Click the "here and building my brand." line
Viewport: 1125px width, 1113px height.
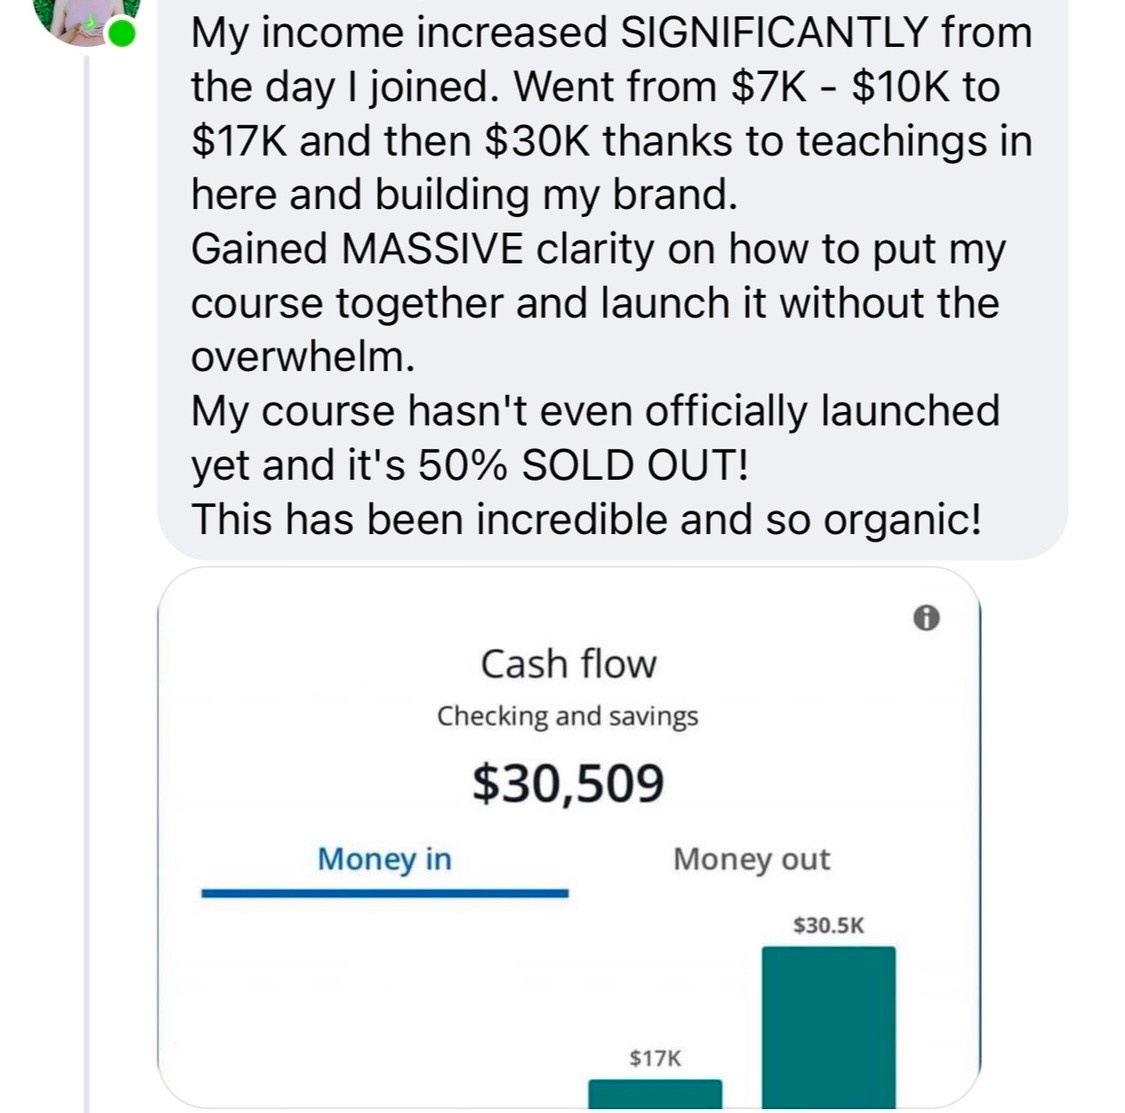point(463,195)
